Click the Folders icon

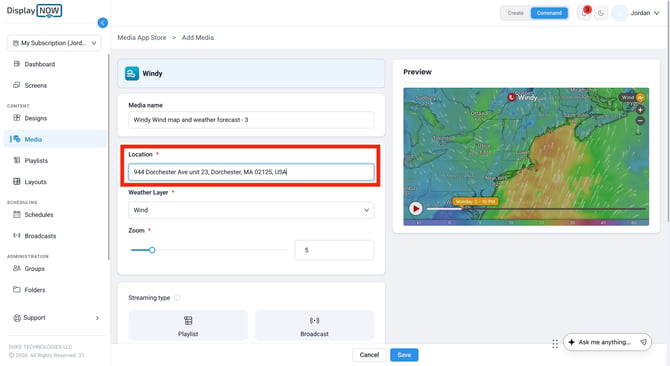[x=17, y=290]
